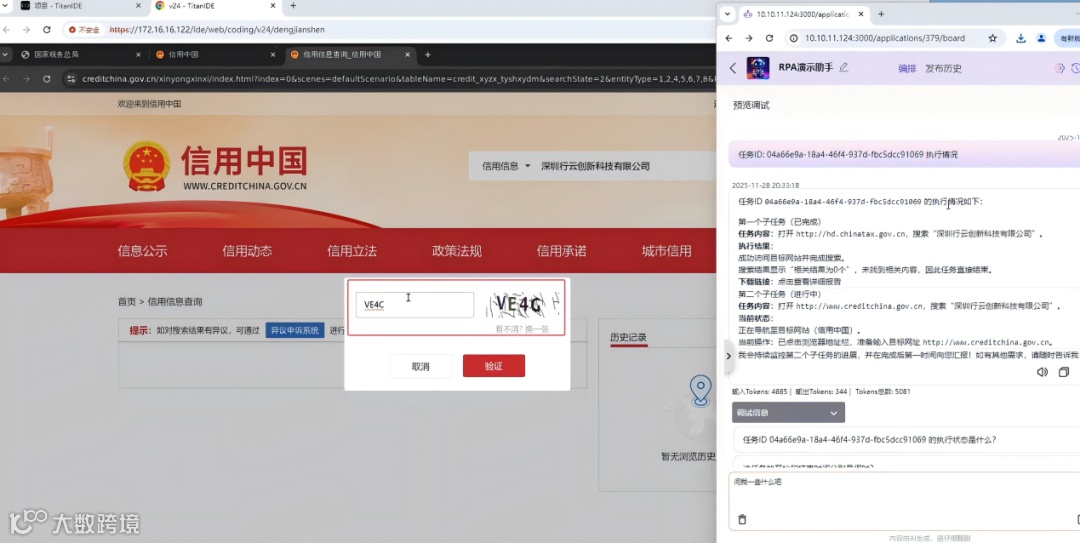Click the suggested question about 执行状态
1080x543 pixels.
click(869, 440)
